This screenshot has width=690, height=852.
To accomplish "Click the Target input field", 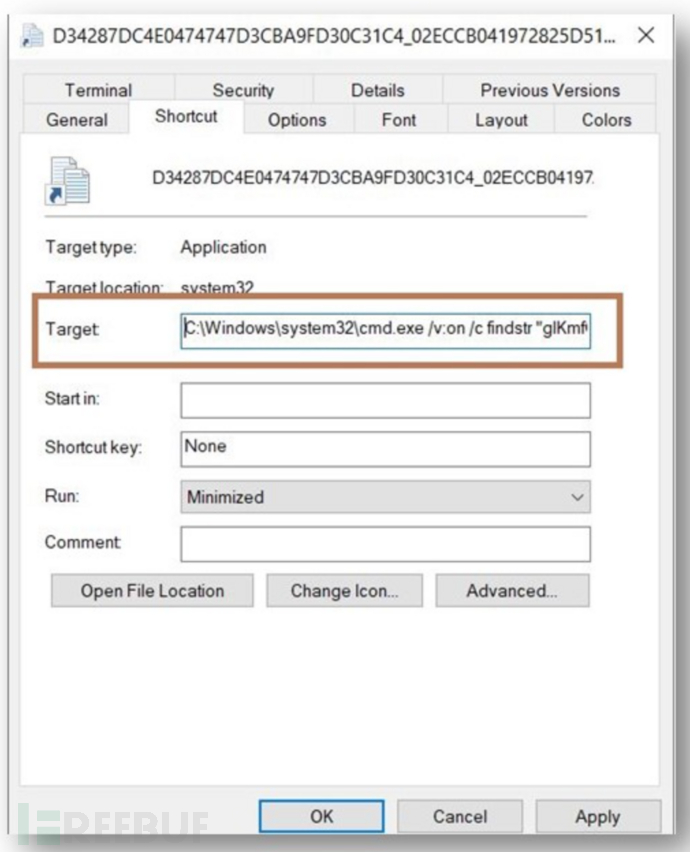I will point(385,330).
